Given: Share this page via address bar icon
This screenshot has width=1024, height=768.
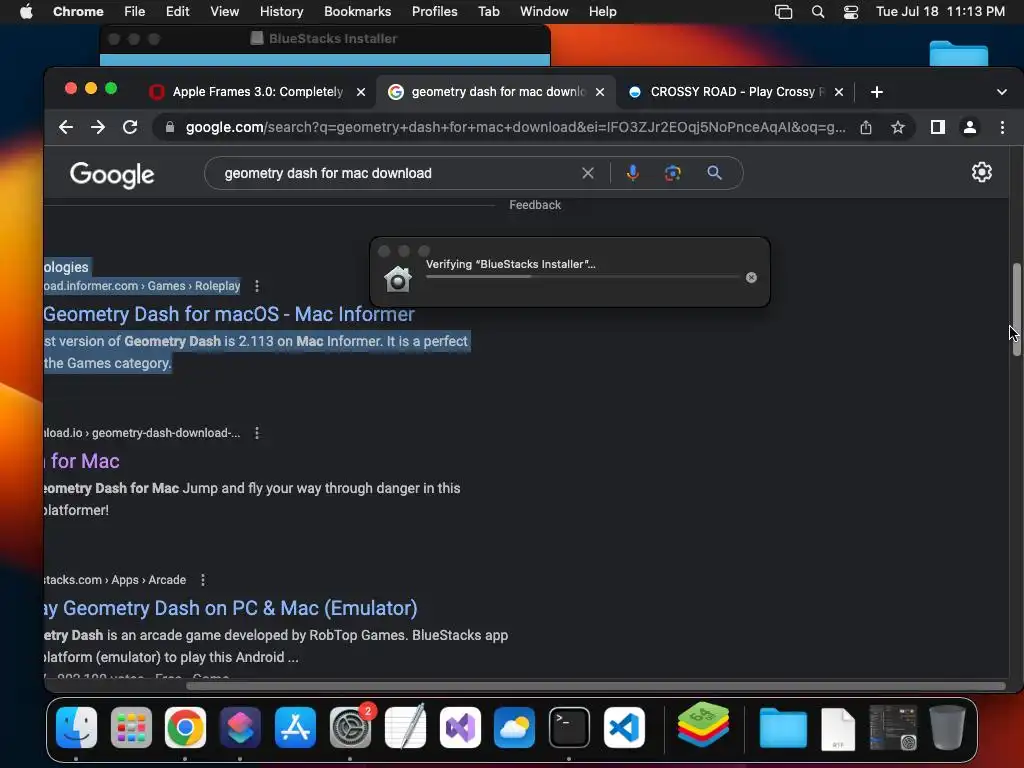Looking at the screenshot, I should [x=866, y=127].
